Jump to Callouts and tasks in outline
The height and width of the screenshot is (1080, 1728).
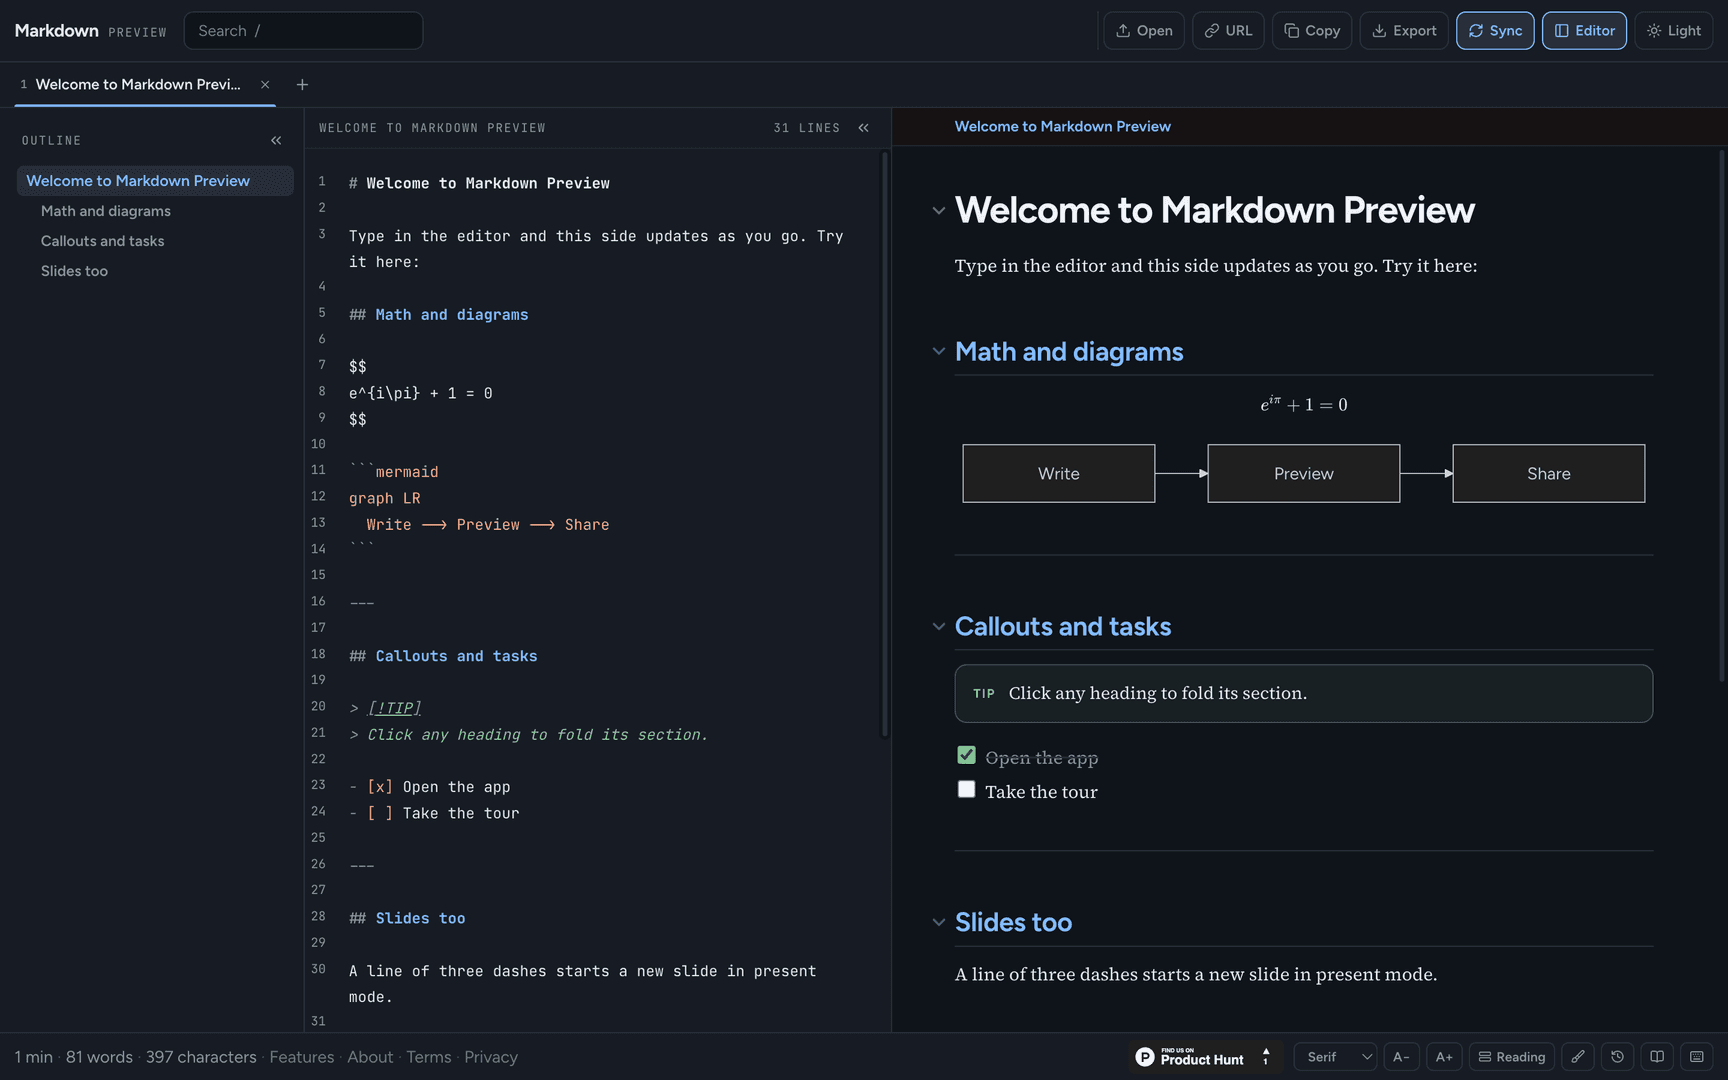[x=103, y=241]
